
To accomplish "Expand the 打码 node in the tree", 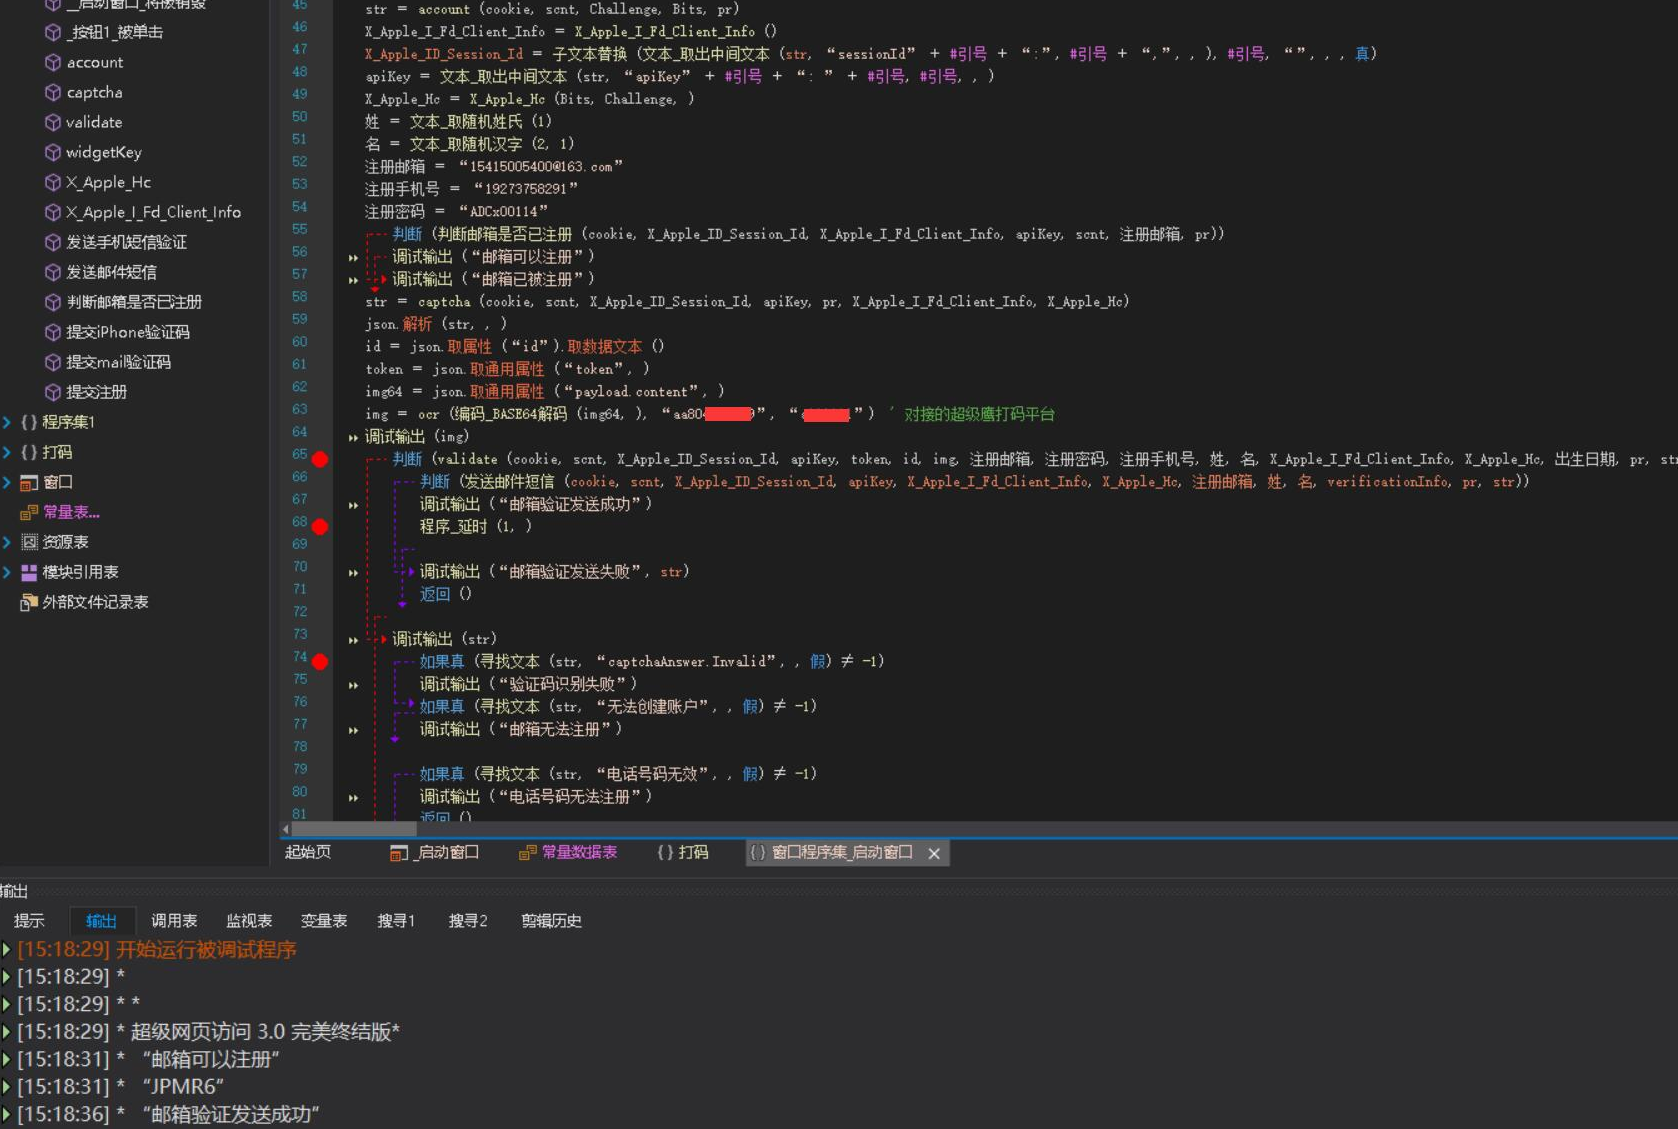I will click(8, 452).
